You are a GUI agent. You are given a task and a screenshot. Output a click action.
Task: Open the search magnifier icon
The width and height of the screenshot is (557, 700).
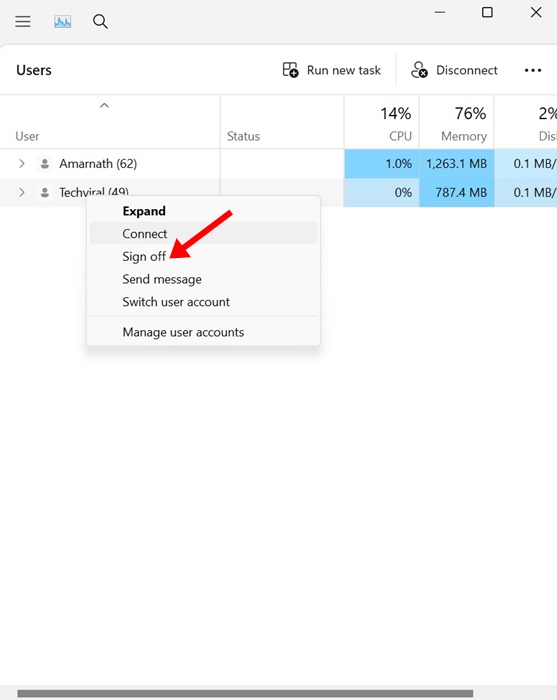(x=100, y=21)
